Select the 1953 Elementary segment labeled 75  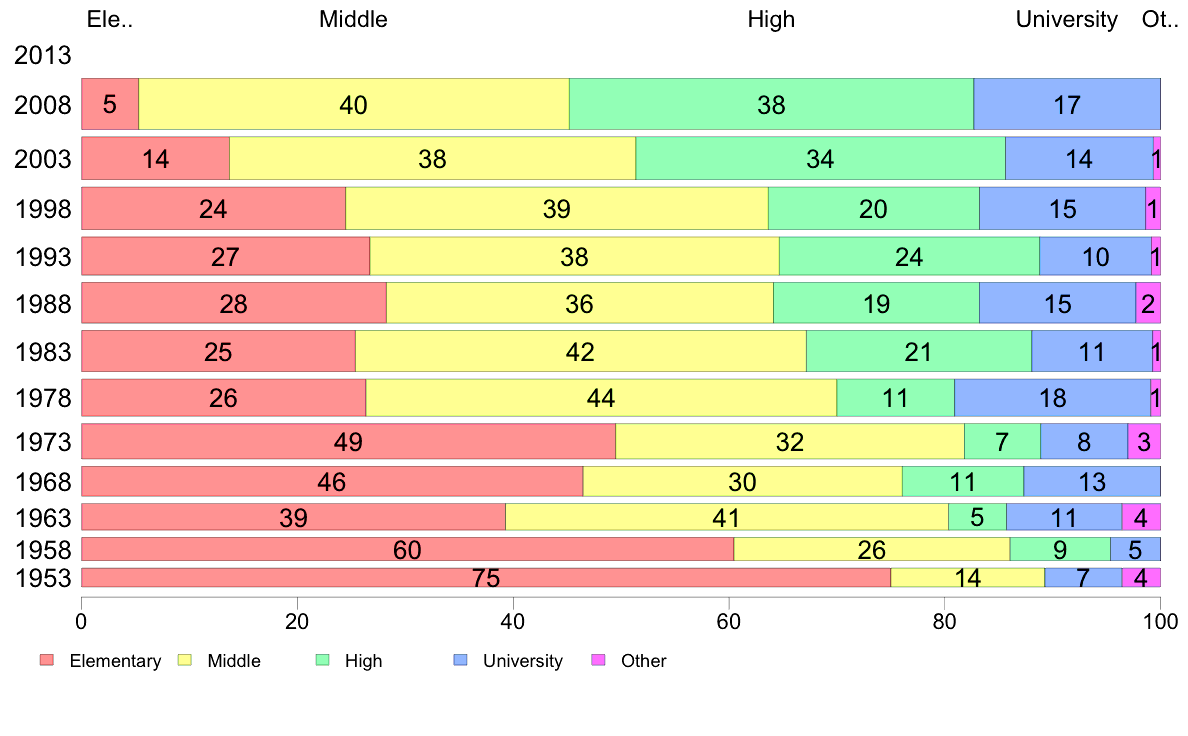coord(486,578)
